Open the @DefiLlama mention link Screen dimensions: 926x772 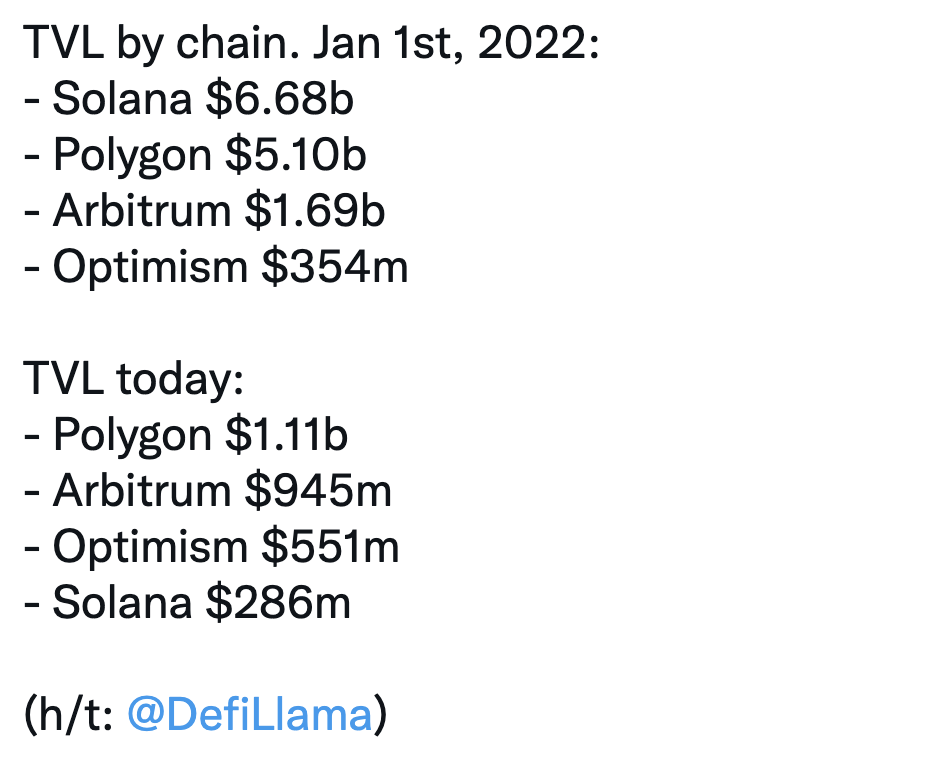click(x=249, y=716)
